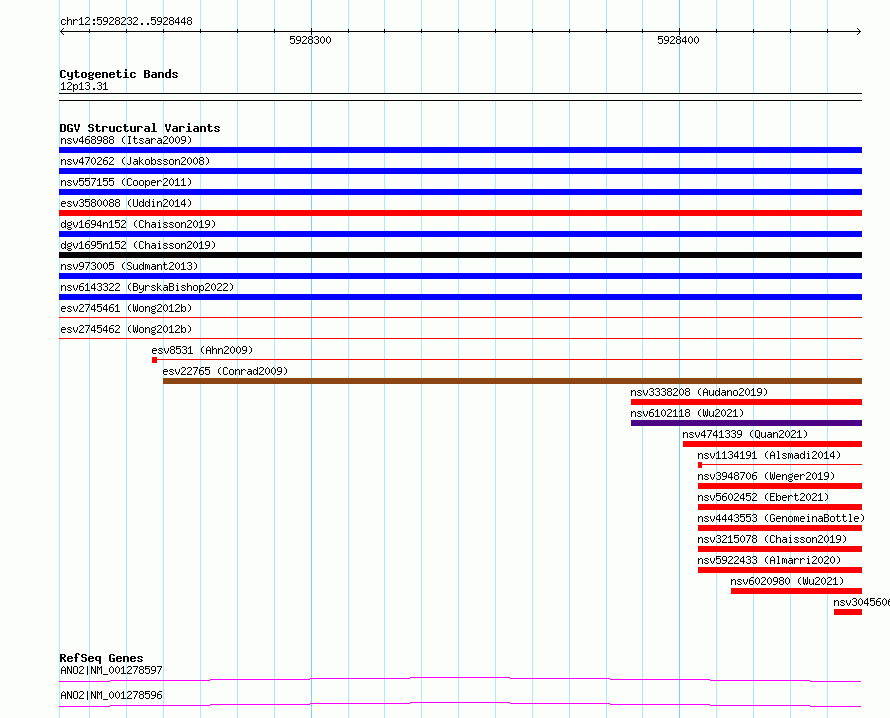Click nsv4741339 (Quan2021) label
Viewport: 890px width, 718px height.
coord(745,434)
